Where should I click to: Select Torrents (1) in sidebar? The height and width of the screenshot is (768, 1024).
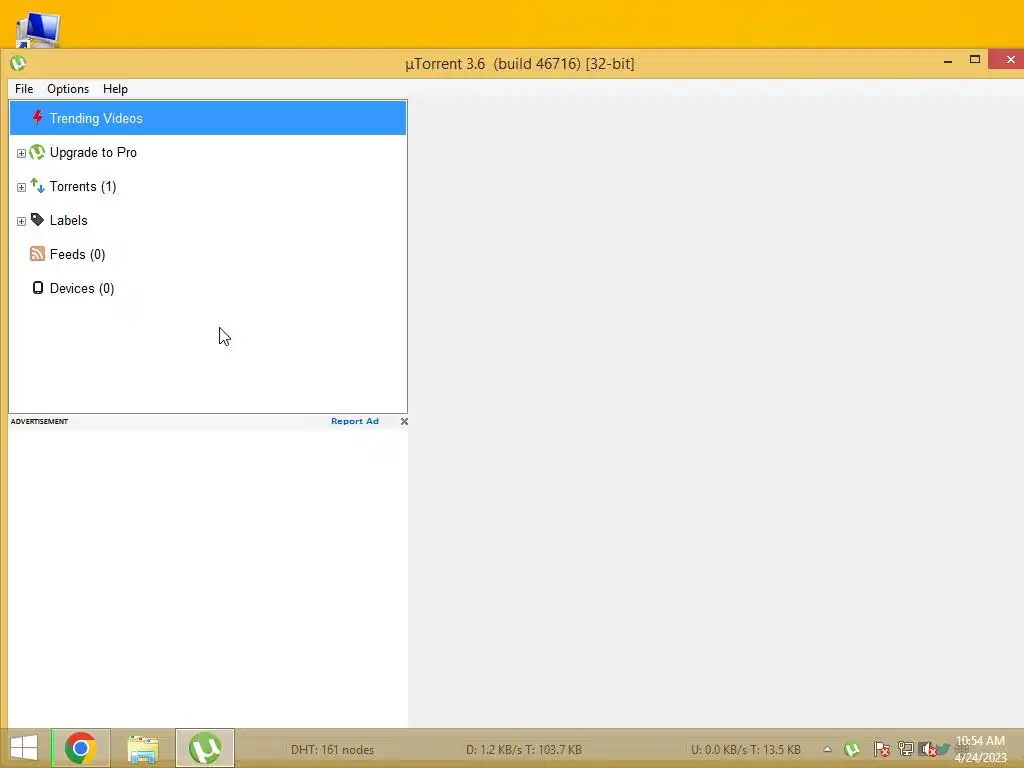point(83,186)
